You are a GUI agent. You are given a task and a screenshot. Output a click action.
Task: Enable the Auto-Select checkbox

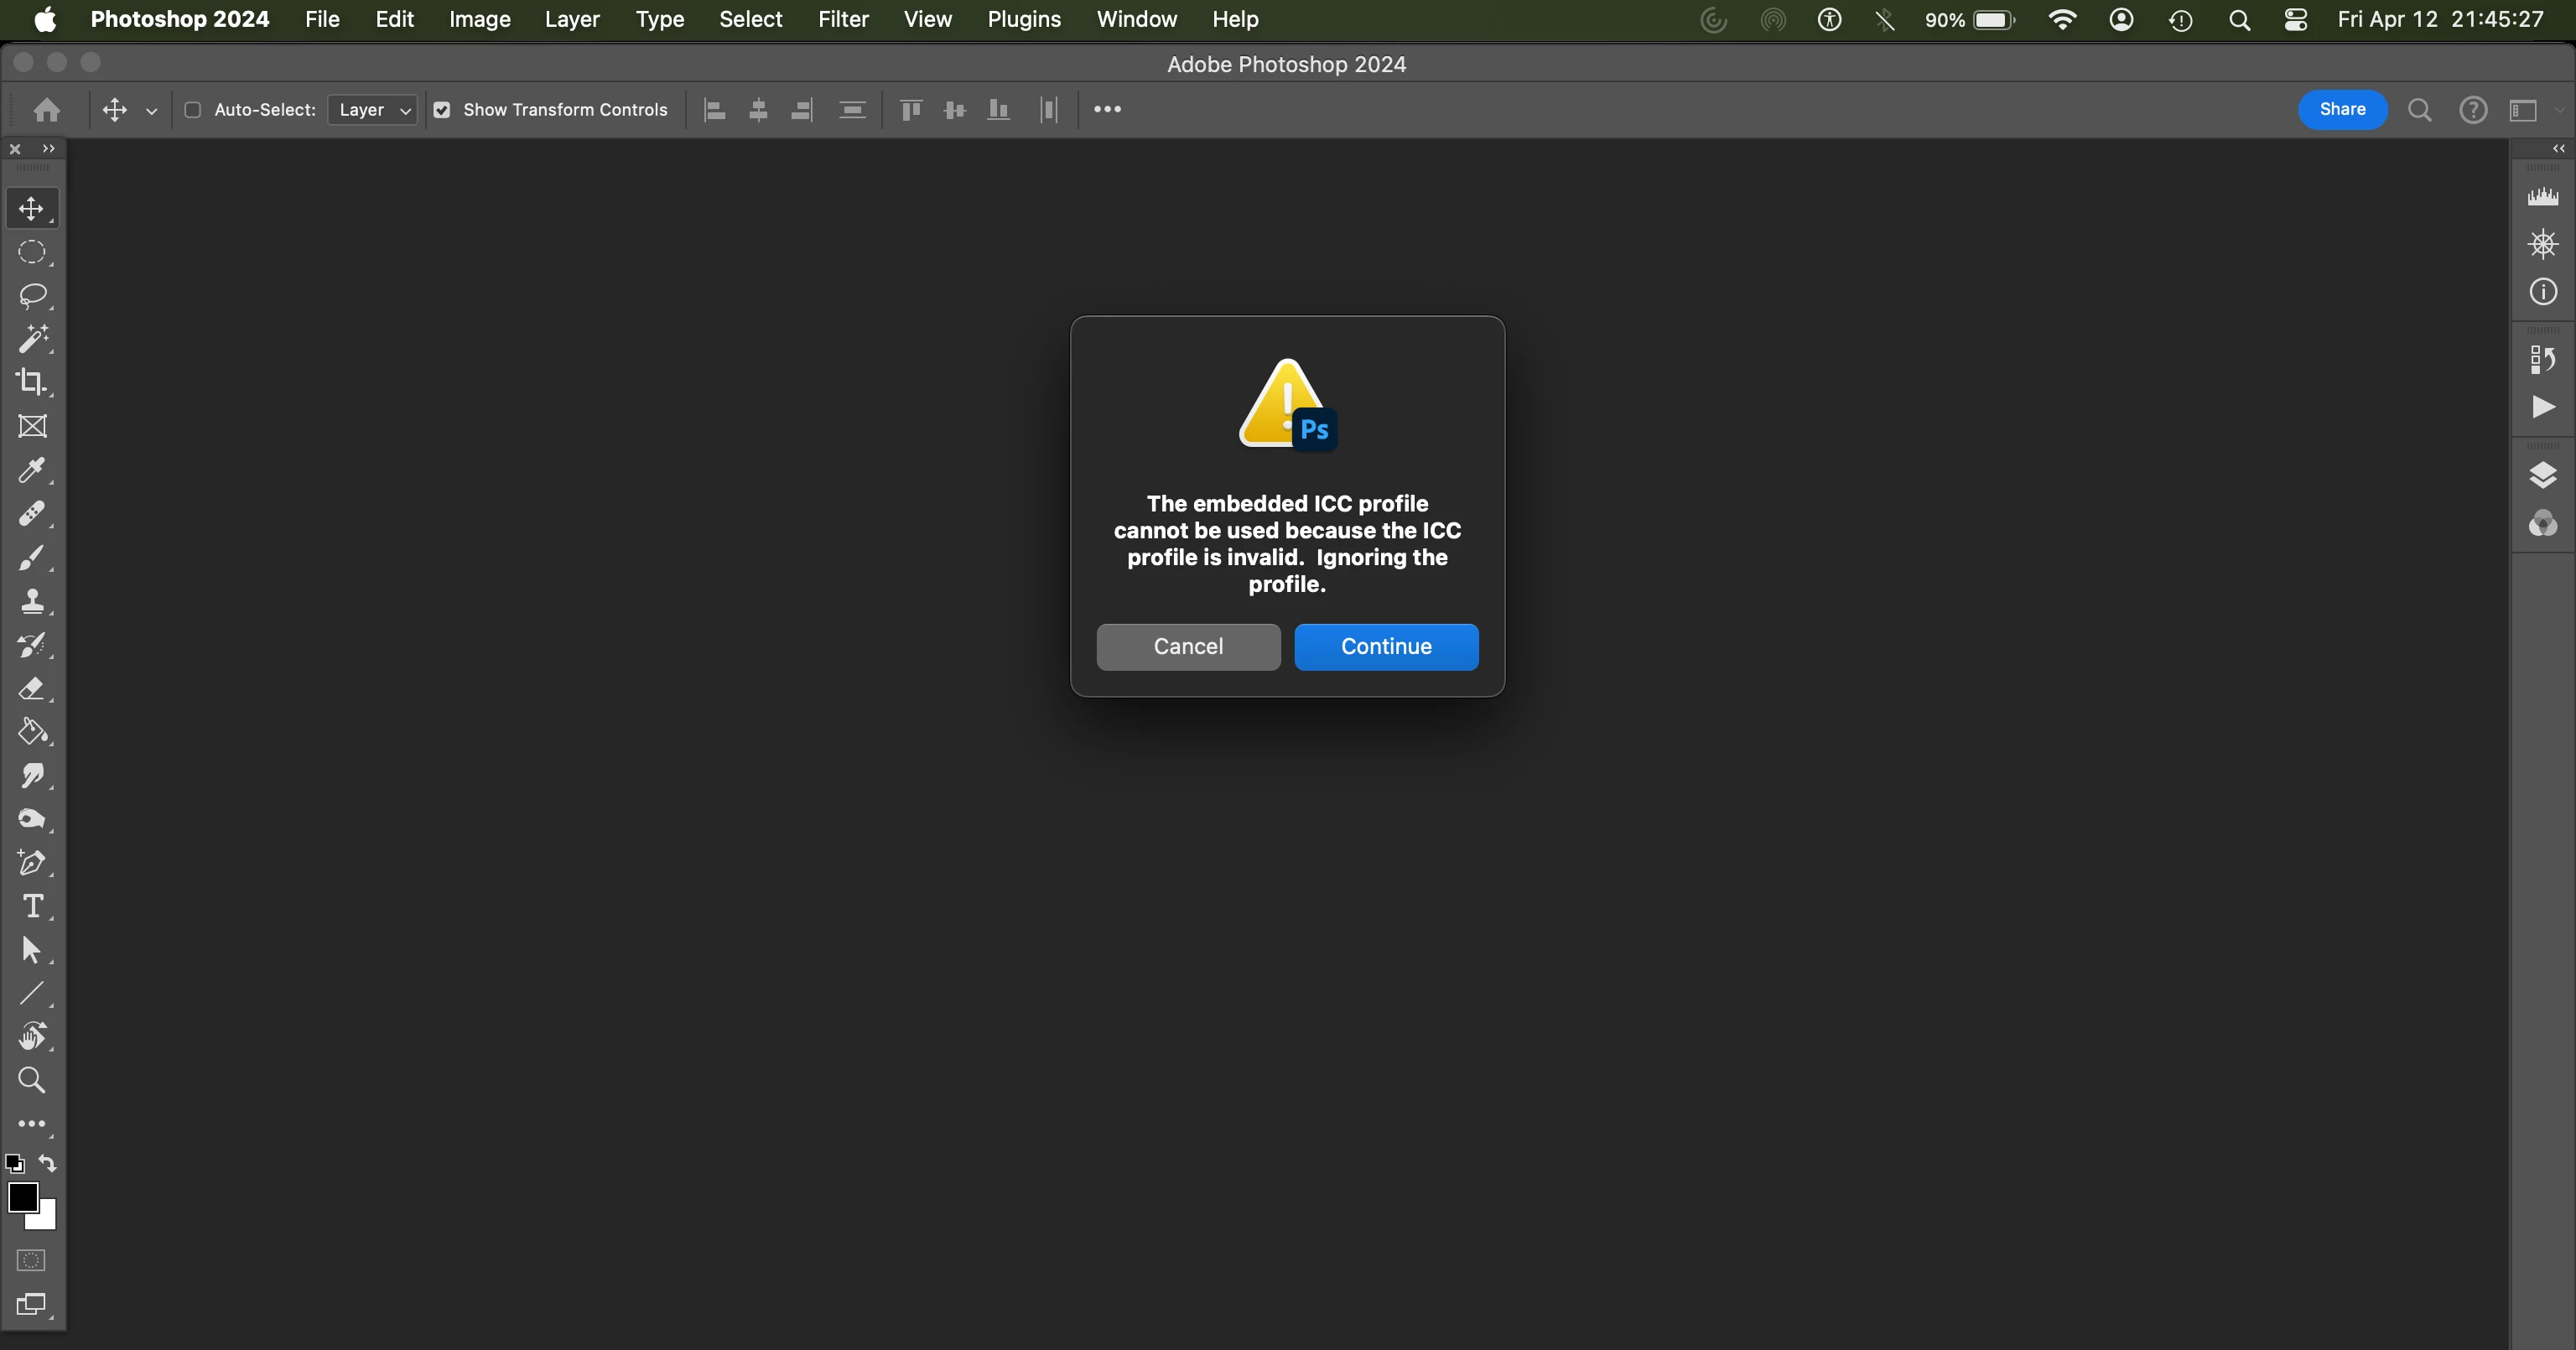coord(193,110)
